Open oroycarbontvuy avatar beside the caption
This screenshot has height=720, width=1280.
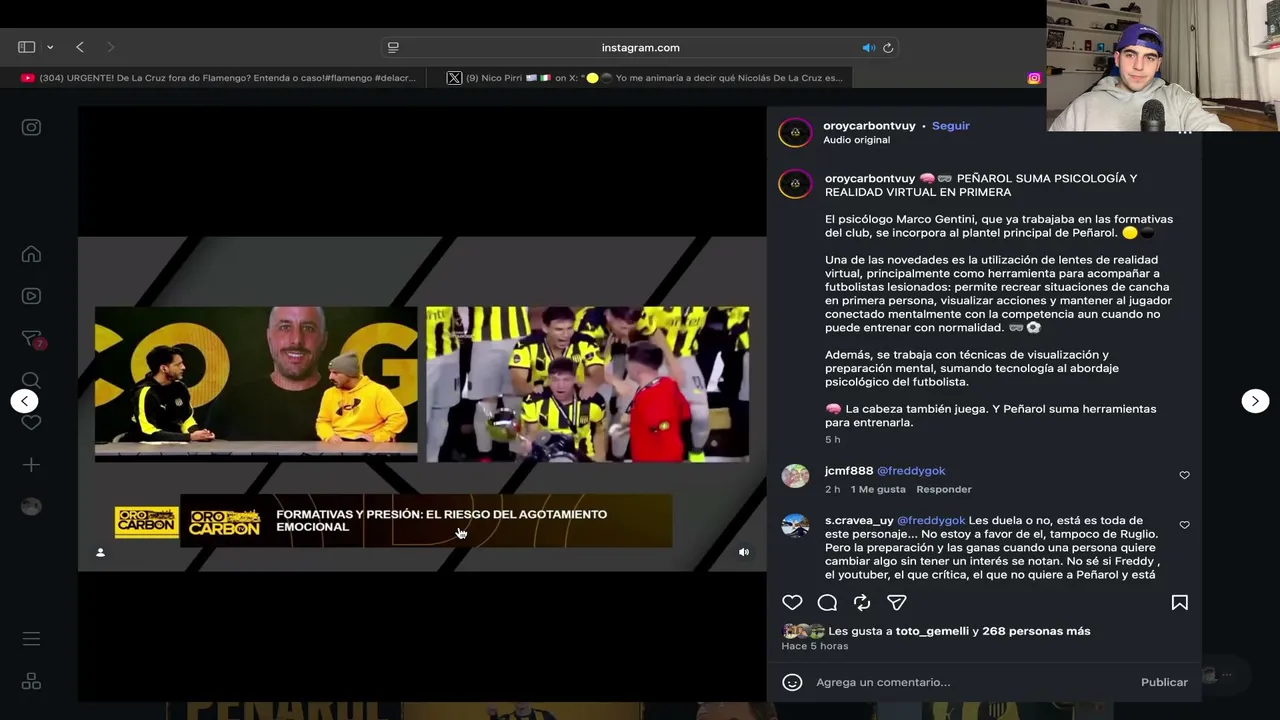[795, 184]
